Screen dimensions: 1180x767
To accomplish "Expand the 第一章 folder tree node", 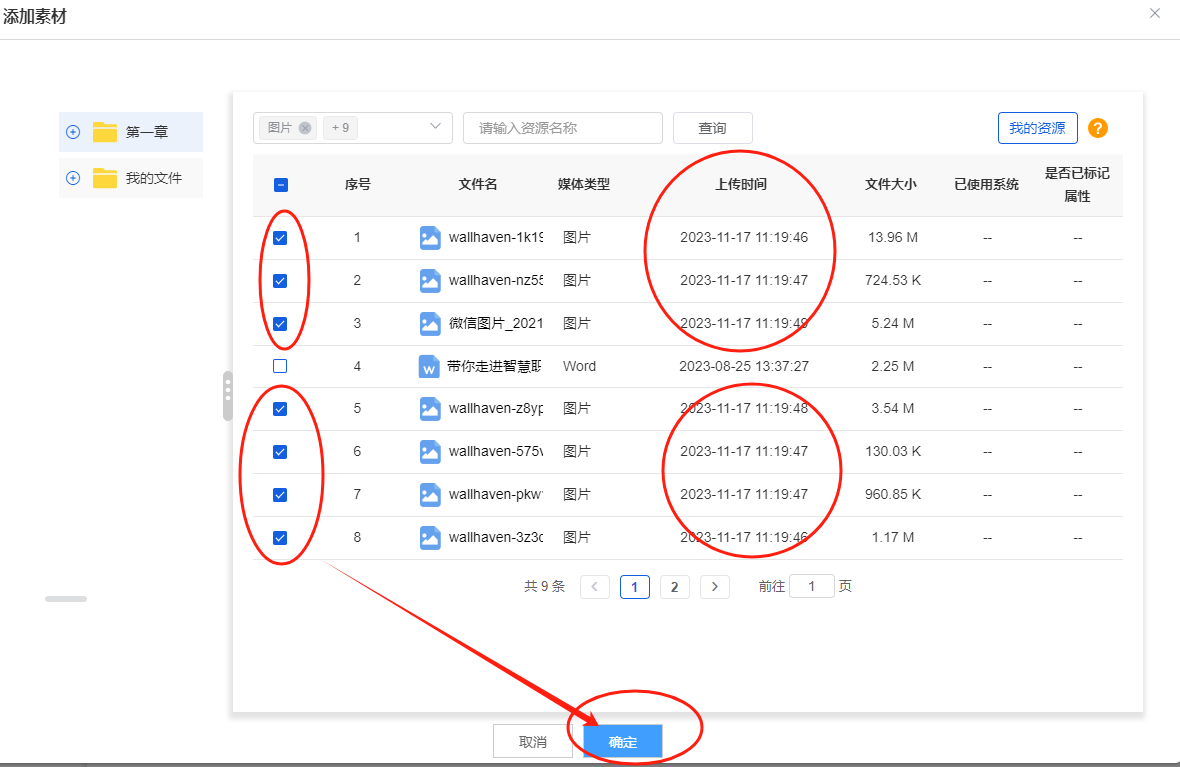I will tap(72, 132).
